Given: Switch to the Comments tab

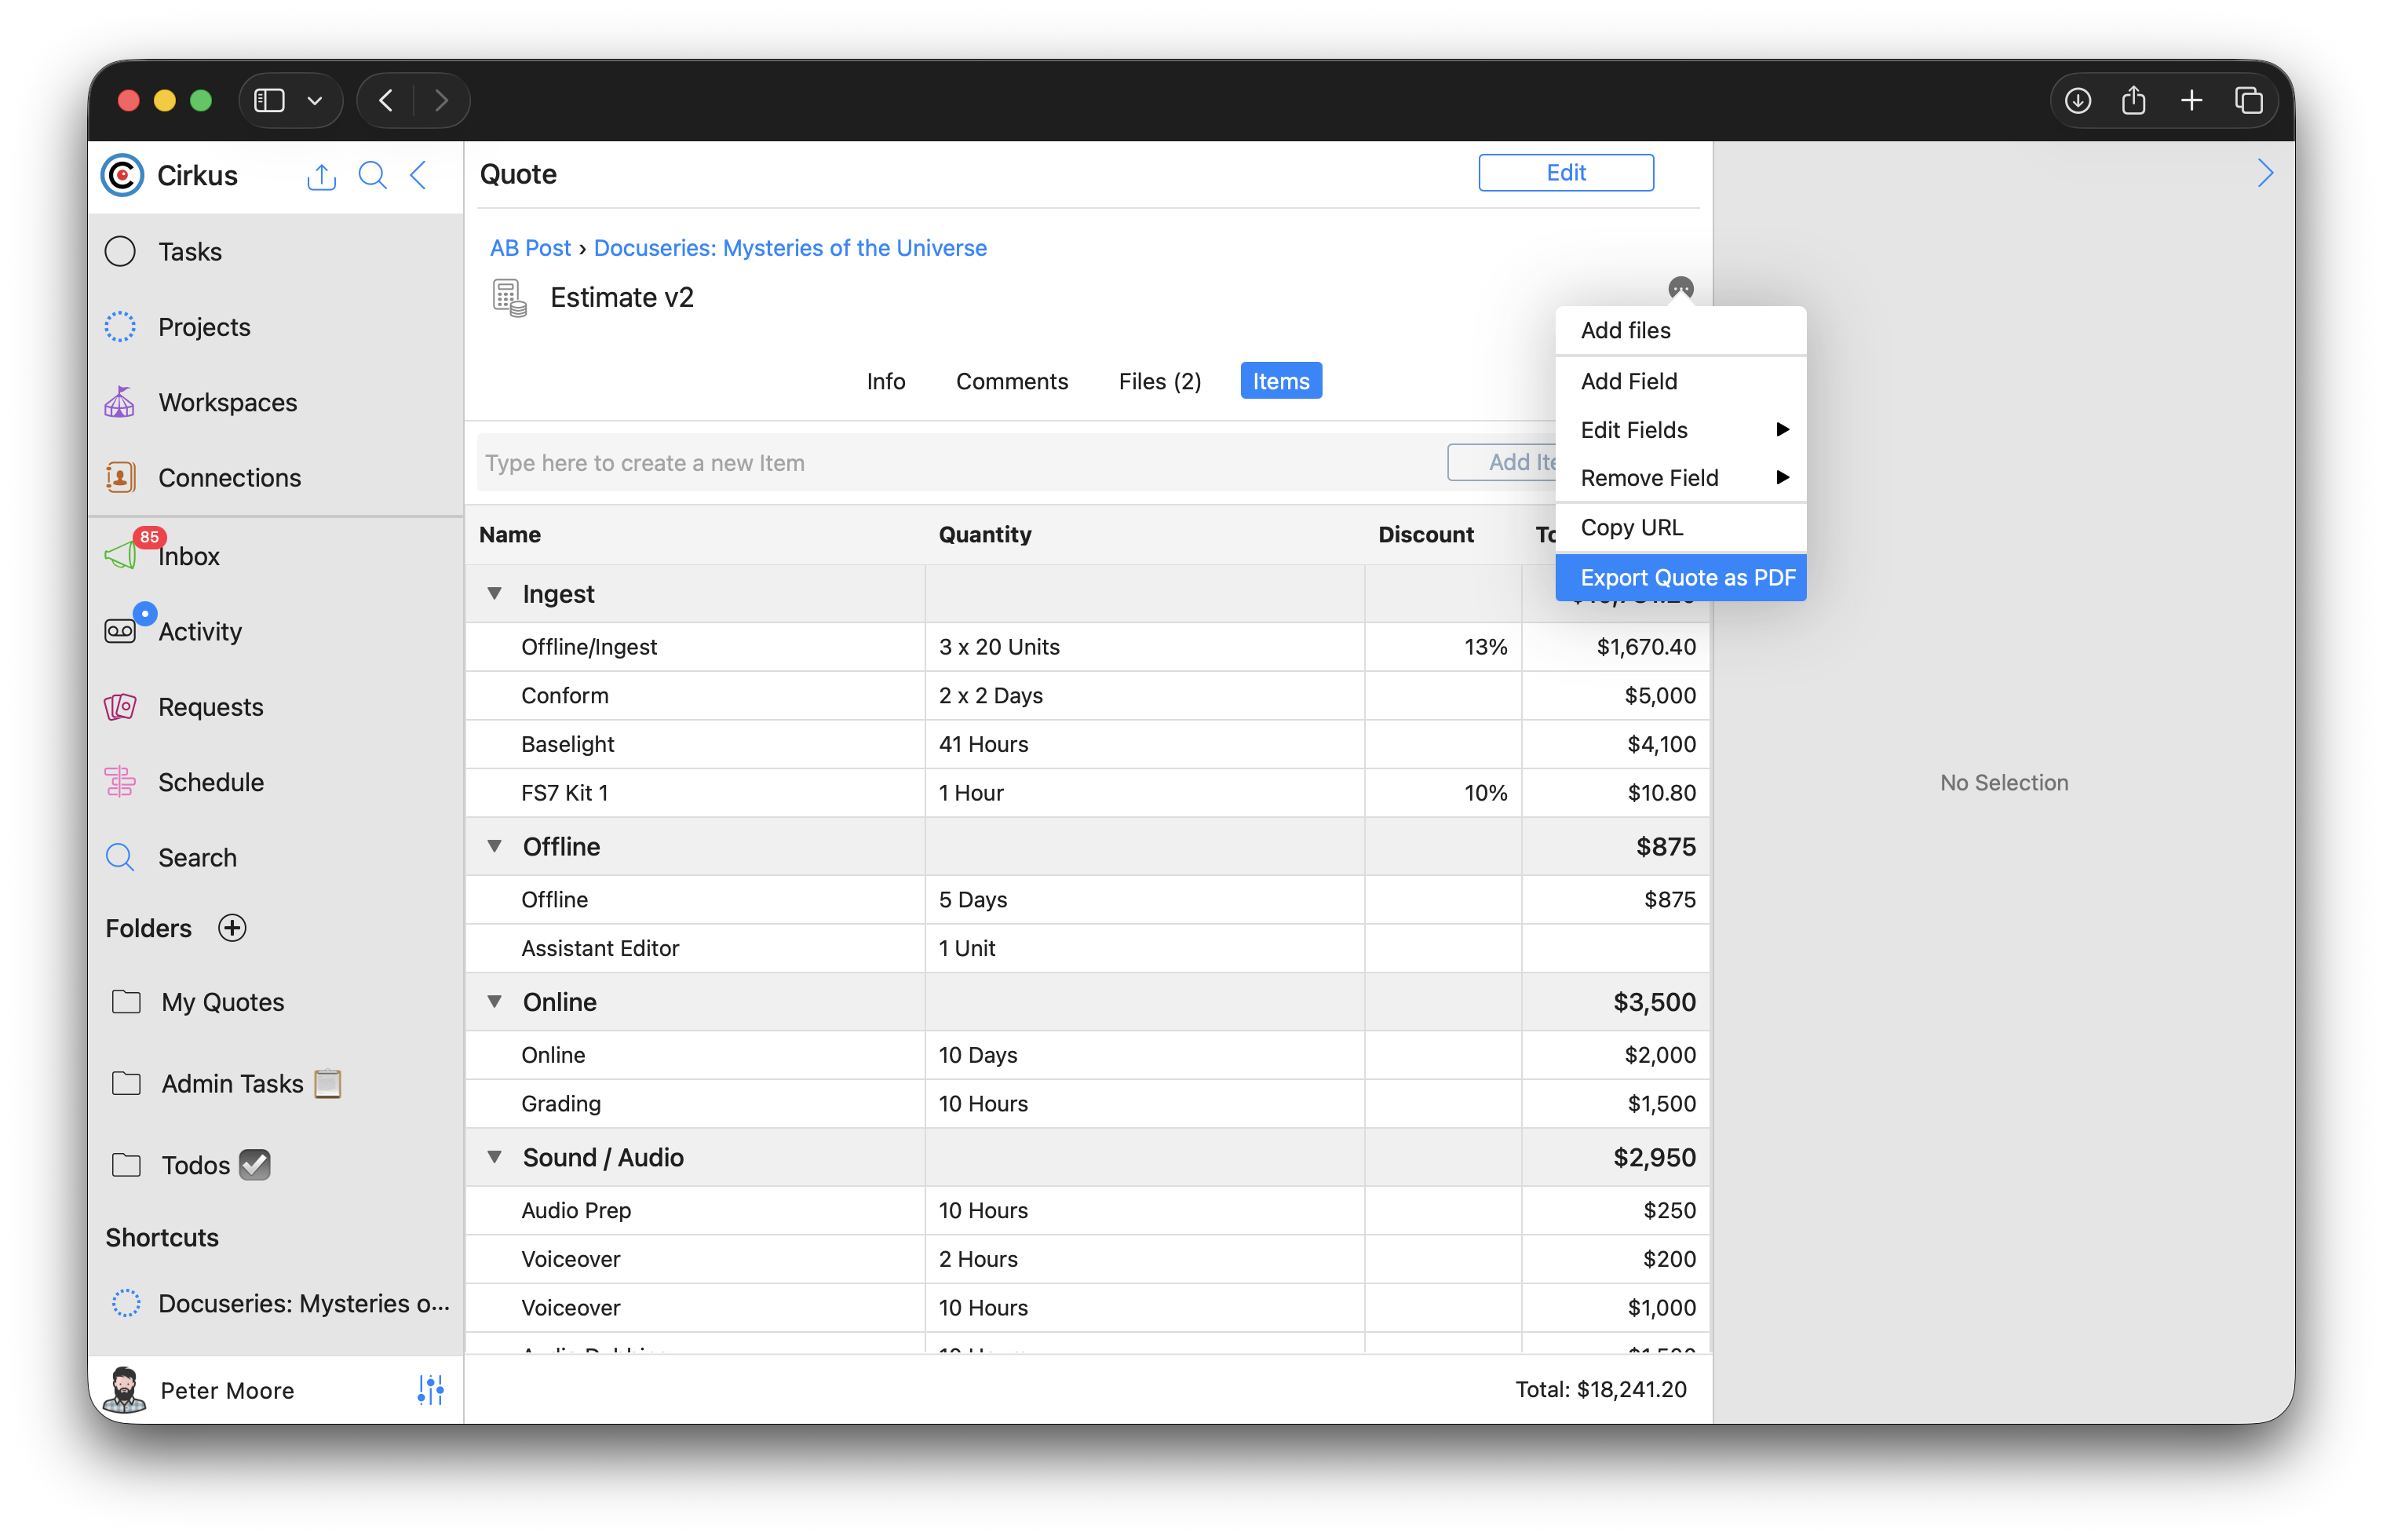Looking at the screenshot, I should 1011,381.
